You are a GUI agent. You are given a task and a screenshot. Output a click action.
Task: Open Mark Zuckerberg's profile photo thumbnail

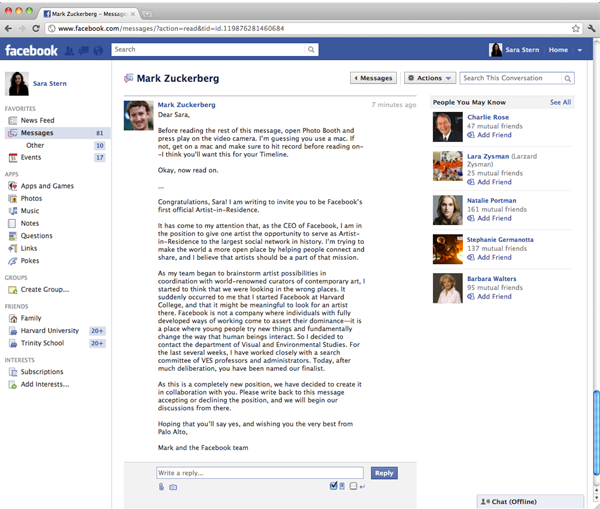pyautogui.click(x=139, y=116)
